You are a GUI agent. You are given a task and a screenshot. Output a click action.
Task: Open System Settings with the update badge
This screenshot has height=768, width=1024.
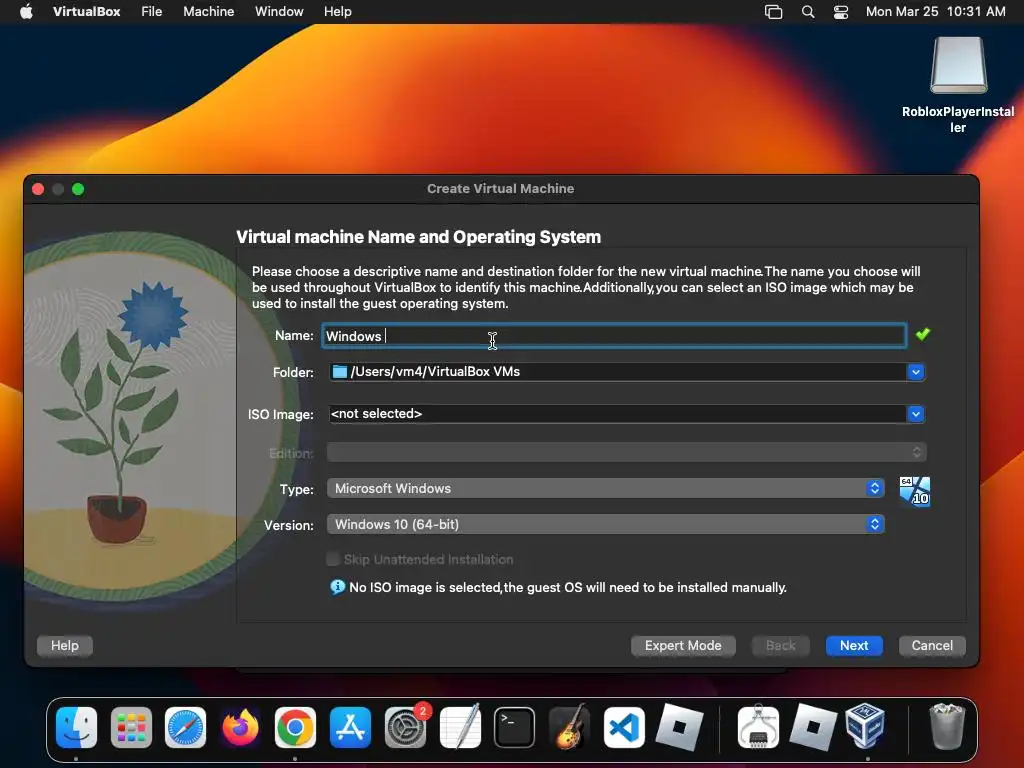pyautogui.click(x=406, y=727)
